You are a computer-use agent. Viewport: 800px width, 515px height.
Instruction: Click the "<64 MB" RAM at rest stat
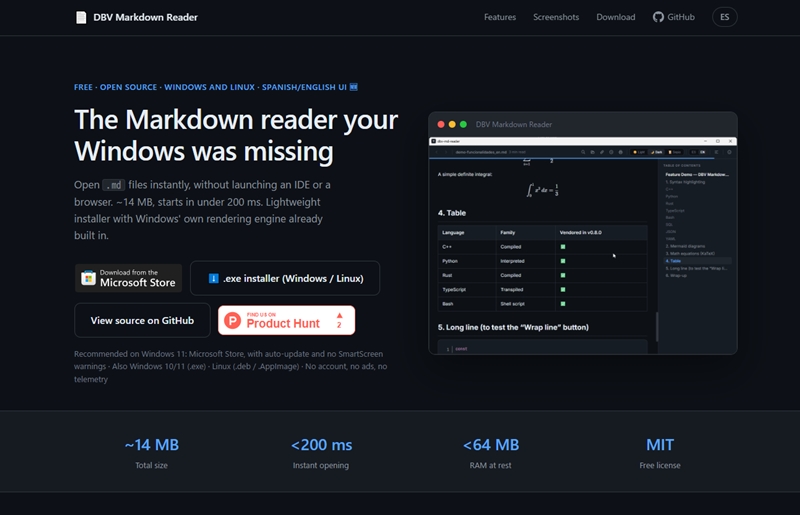tap(491, 445)
